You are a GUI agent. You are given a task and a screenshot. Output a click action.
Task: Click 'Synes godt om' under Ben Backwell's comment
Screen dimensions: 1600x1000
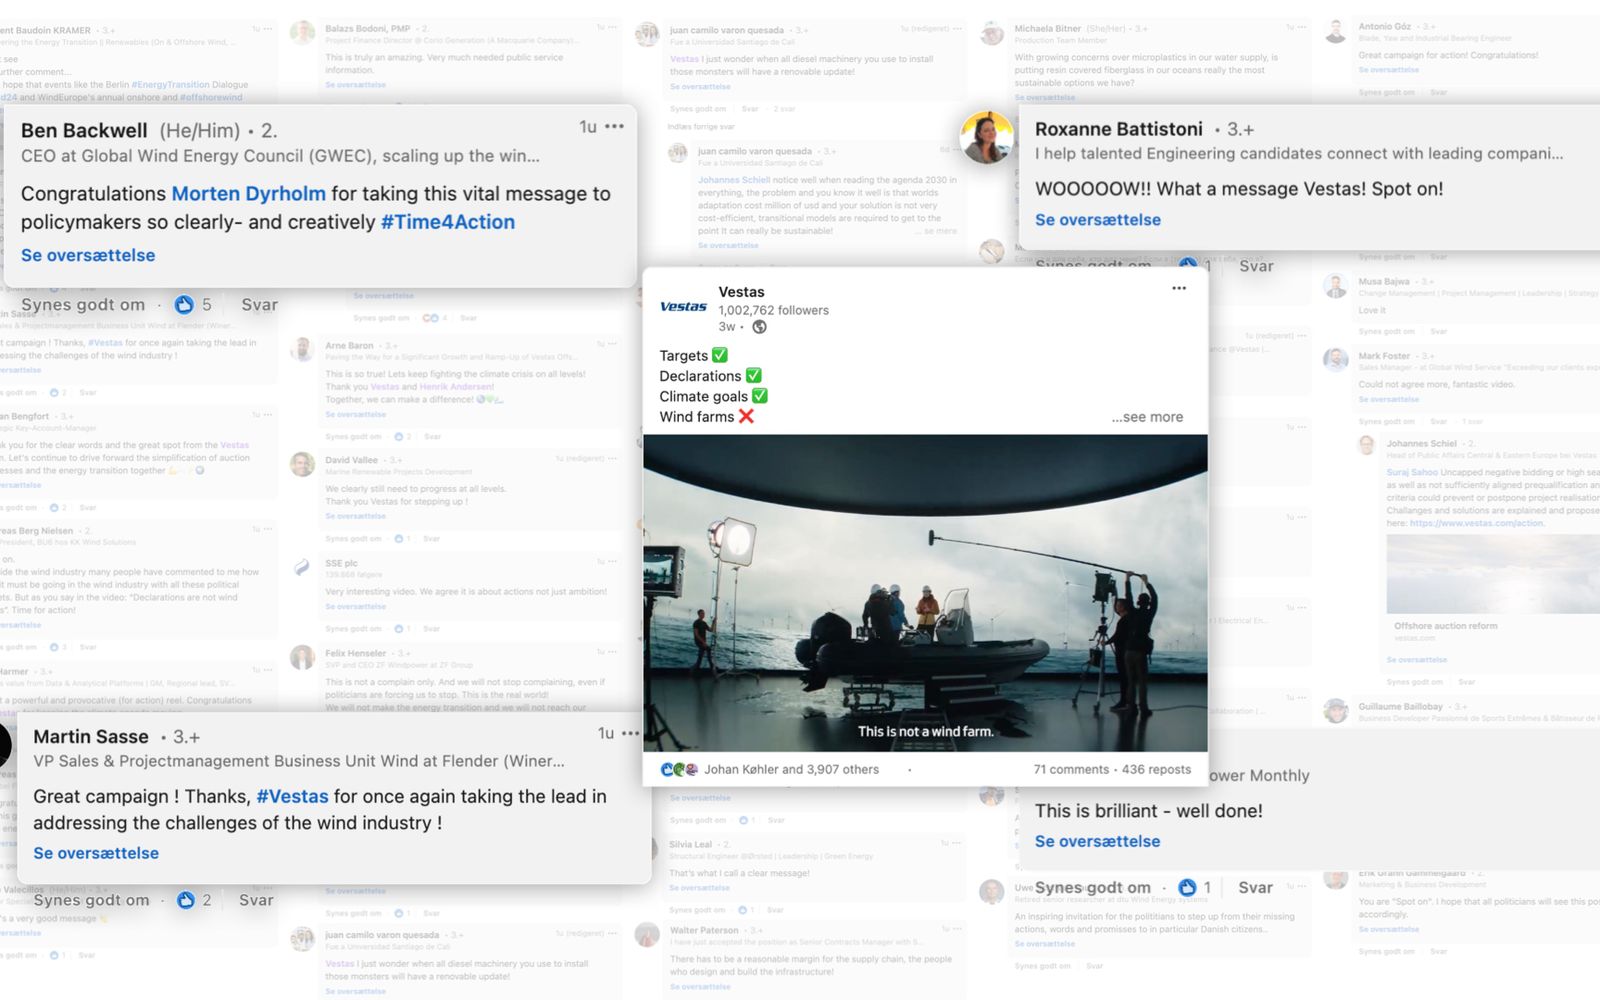coord(83,305)
